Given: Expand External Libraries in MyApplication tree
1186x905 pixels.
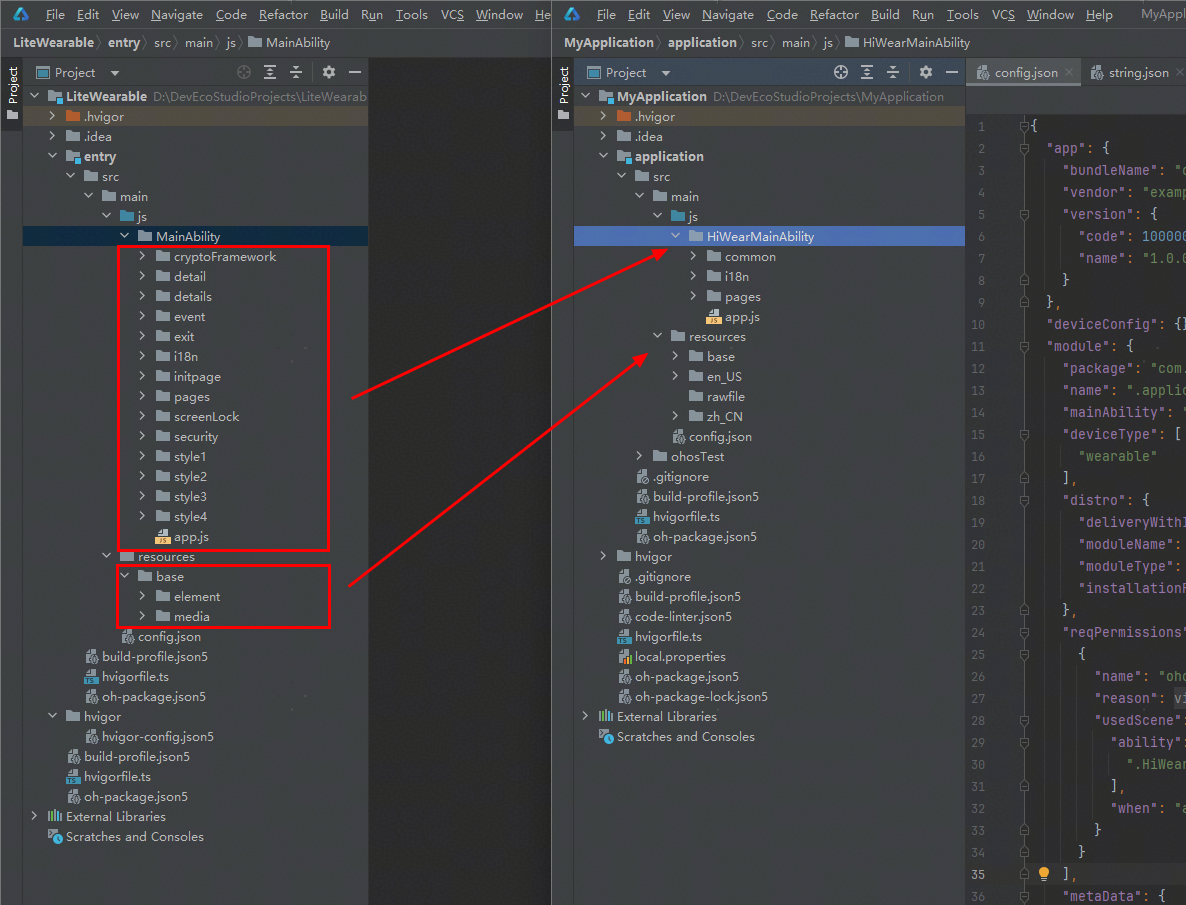Looking at the screenshot, I should point(585,716).
